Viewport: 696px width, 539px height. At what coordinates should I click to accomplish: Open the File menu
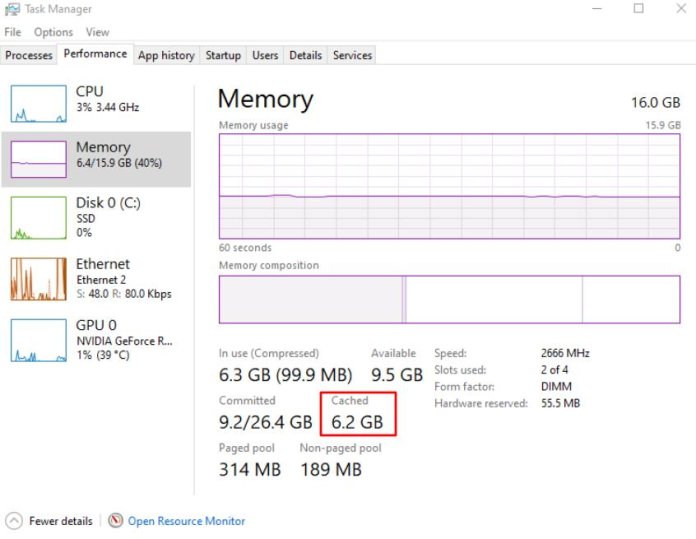pyautogui.click(x=12, y=32)
